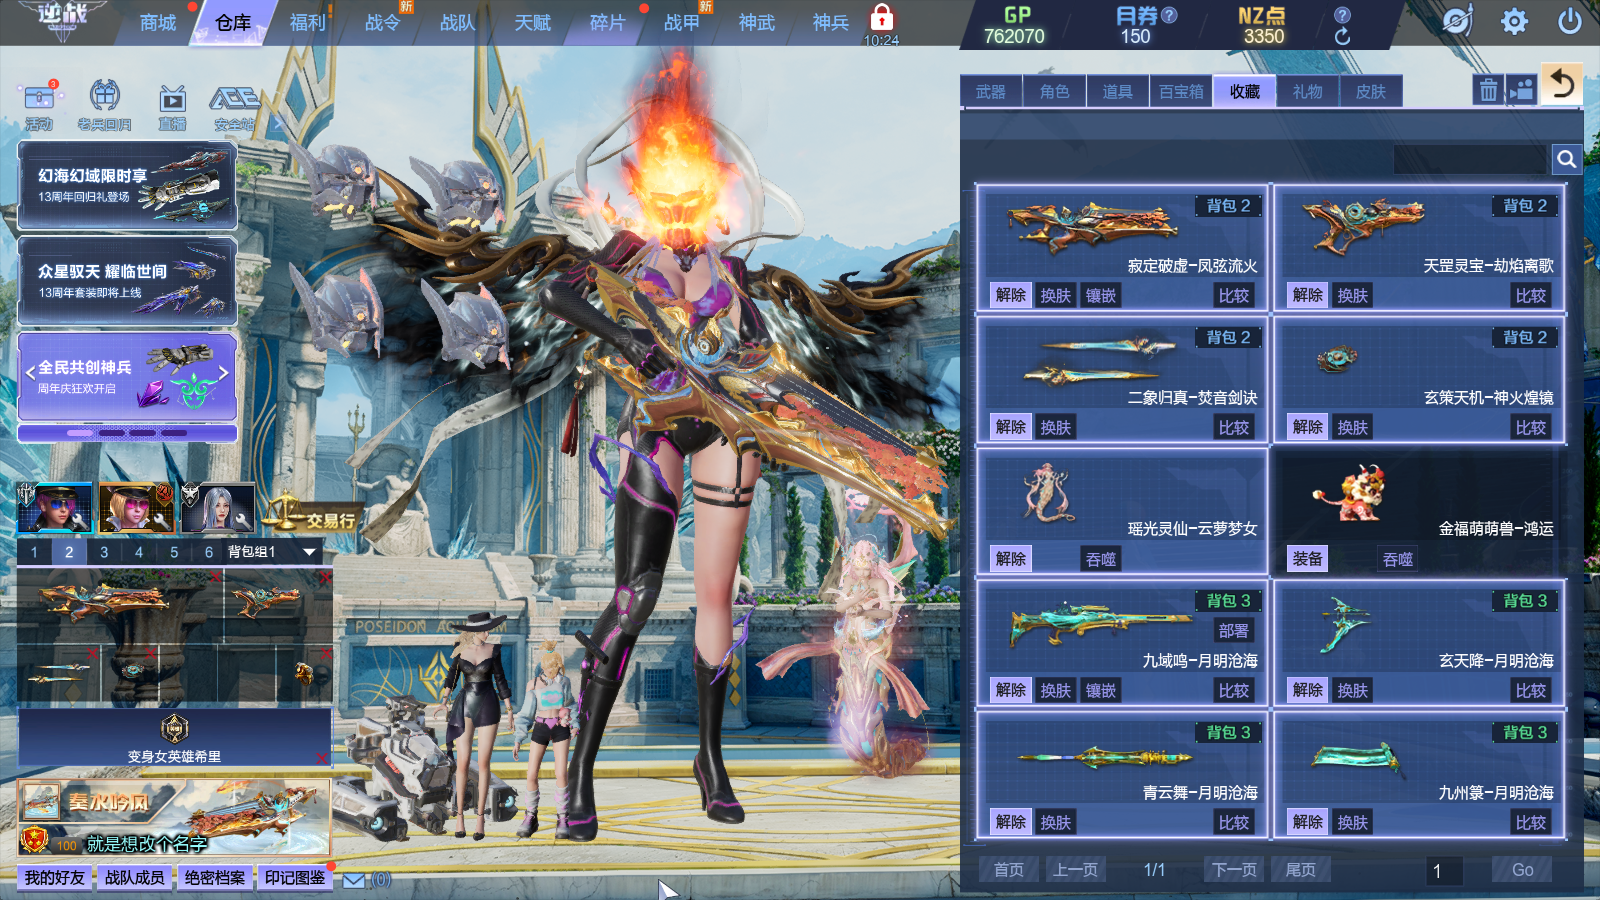This screenshot has width=1600, height=900.
Task: Switch to the 皮肤 skins tab
Action: (x=1371, y=92)
